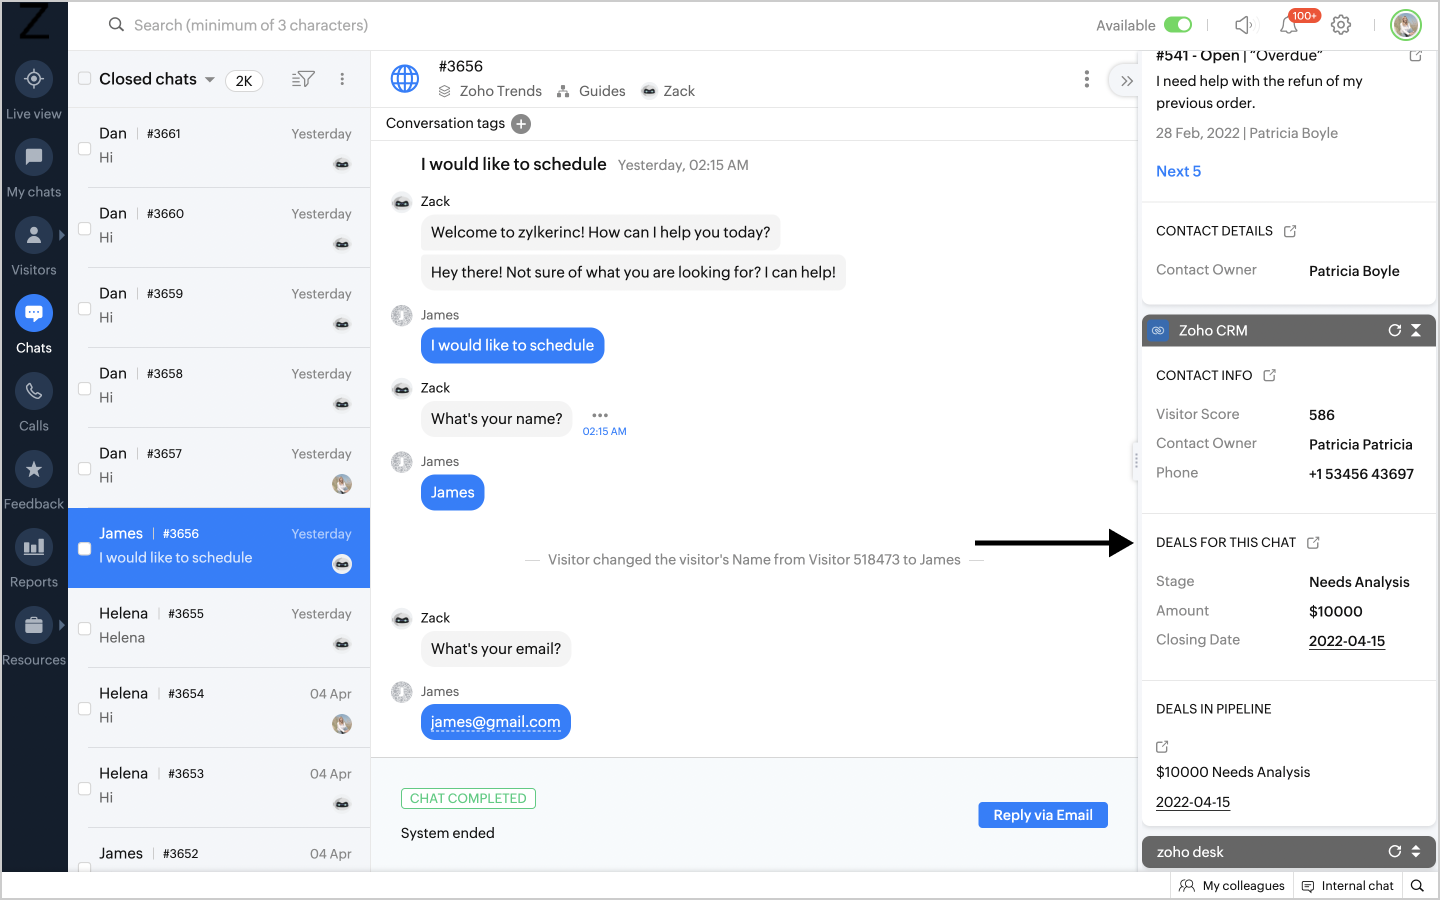
Task: Click the $10000 Needs Analysis pipeline deal
Action: 1233,772
